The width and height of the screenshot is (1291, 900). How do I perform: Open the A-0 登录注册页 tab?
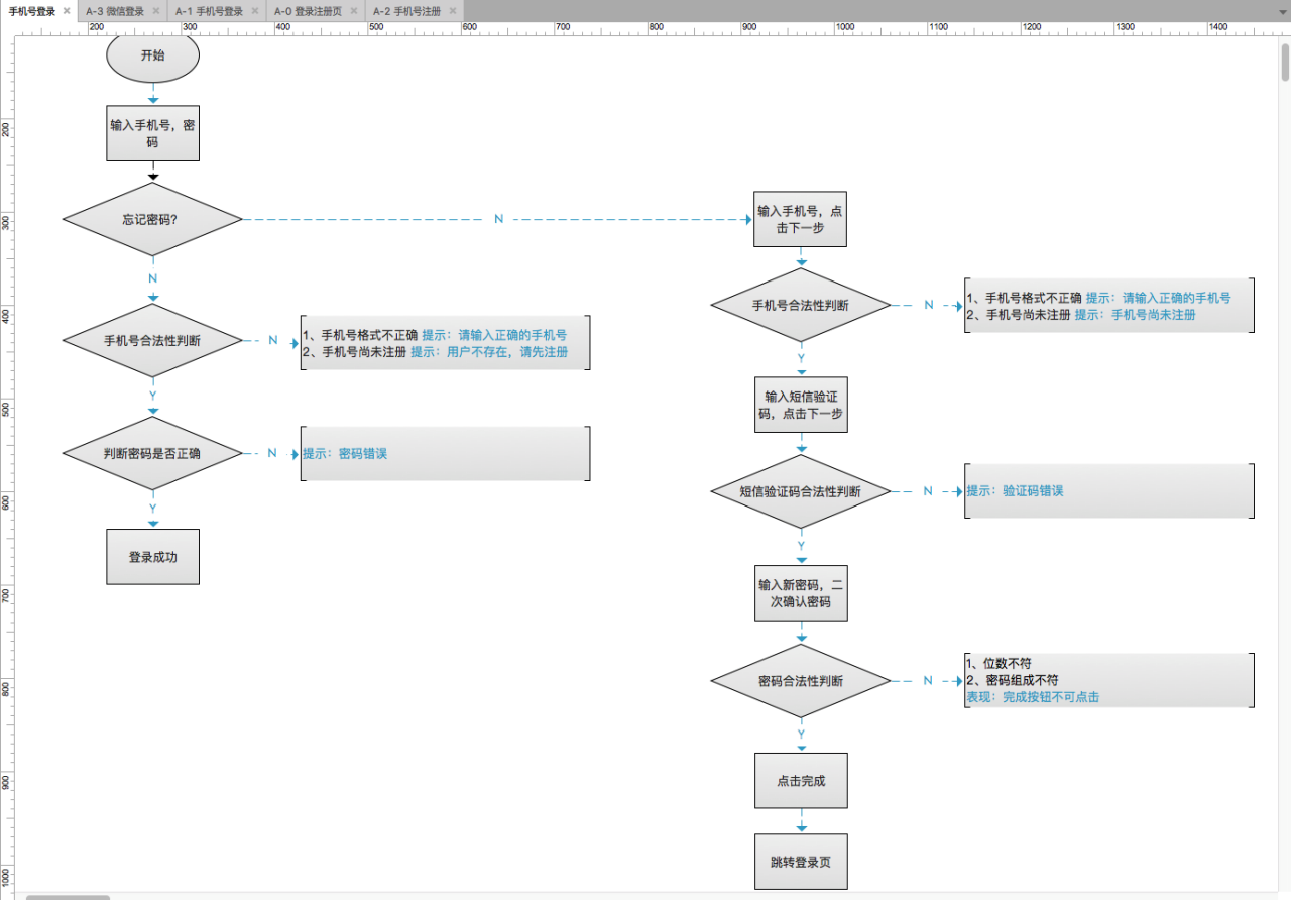click(x=310, y=11)
